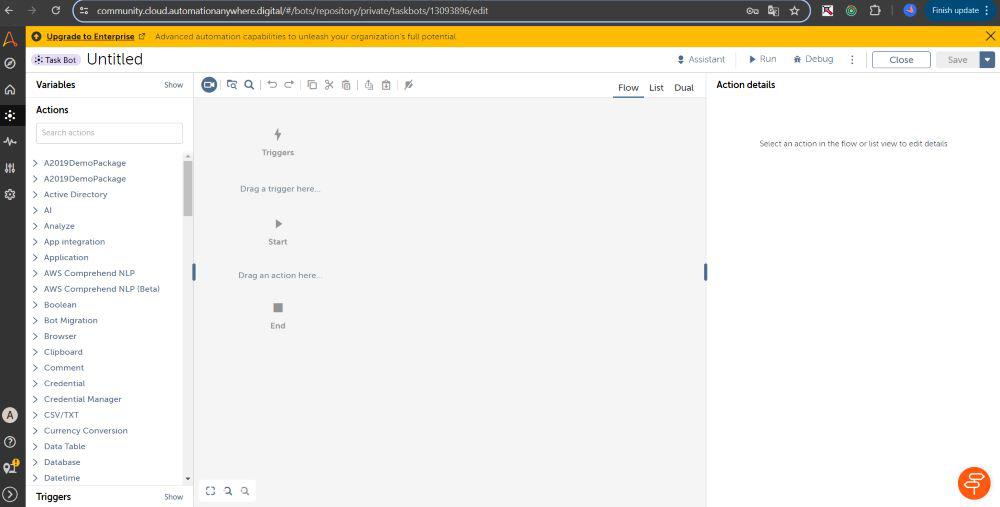Open the browser Extensions puzzle icon
The image size is (1000, 507).
(x=875, y=10)
